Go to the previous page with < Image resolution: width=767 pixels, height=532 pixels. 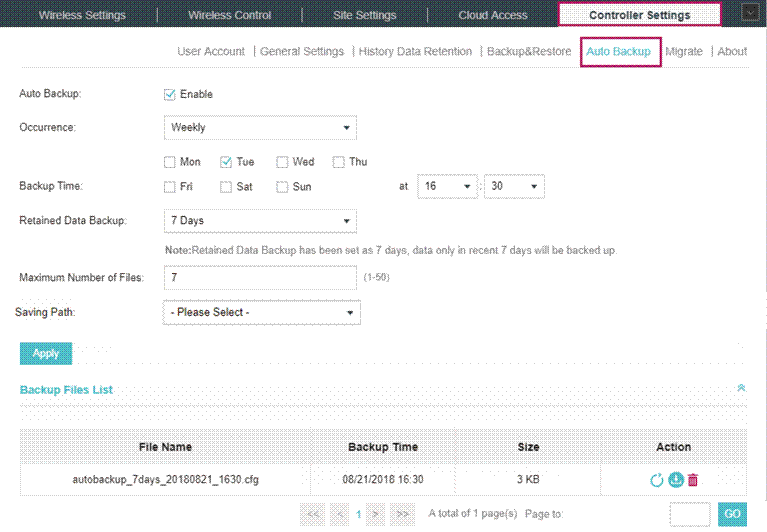pos(339,514)
